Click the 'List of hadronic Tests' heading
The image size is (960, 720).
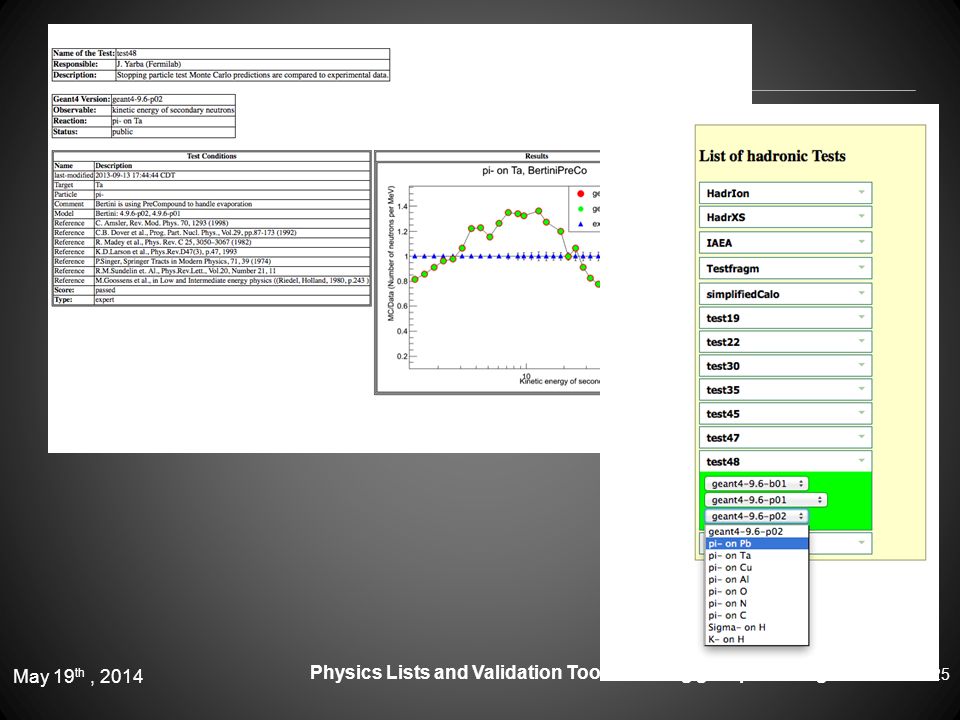tap(772, 156)
